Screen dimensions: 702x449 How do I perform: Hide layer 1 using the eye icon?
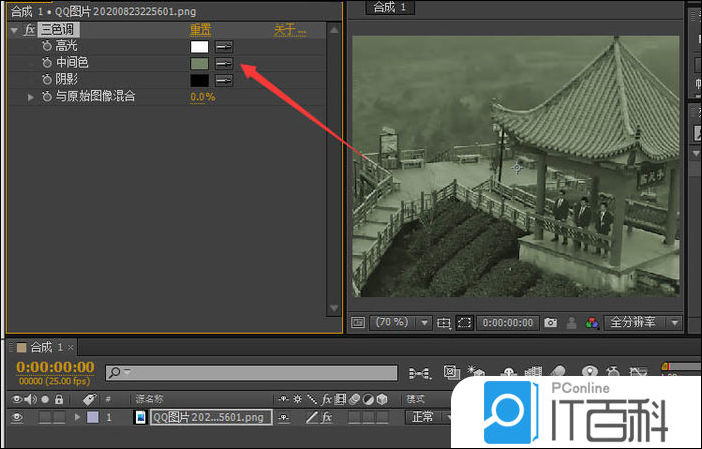tap(16, 417)
